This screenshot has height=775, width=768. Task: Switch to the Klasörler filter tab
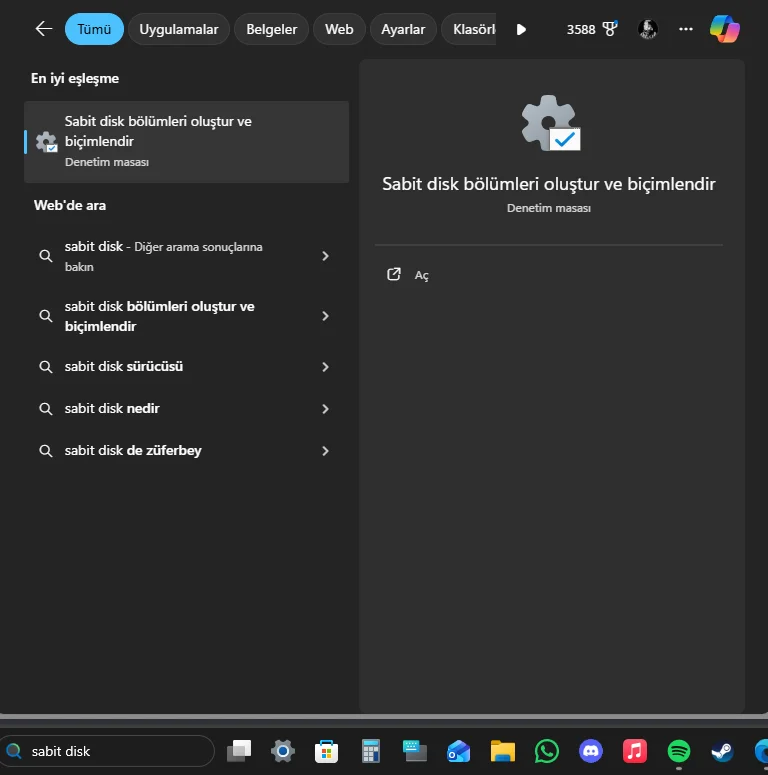pyautogui.click(x=469, y=29)
